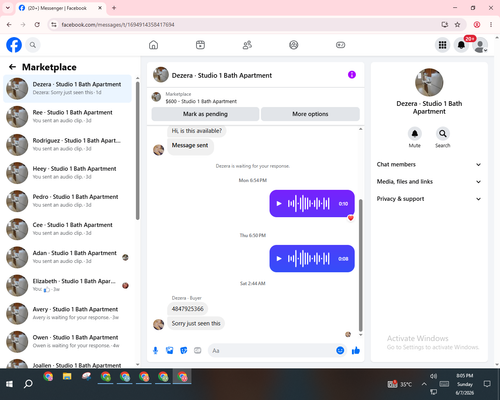Open a new browser tab
This screenshot has height=400, width=500.
click(x=114, y=8)
